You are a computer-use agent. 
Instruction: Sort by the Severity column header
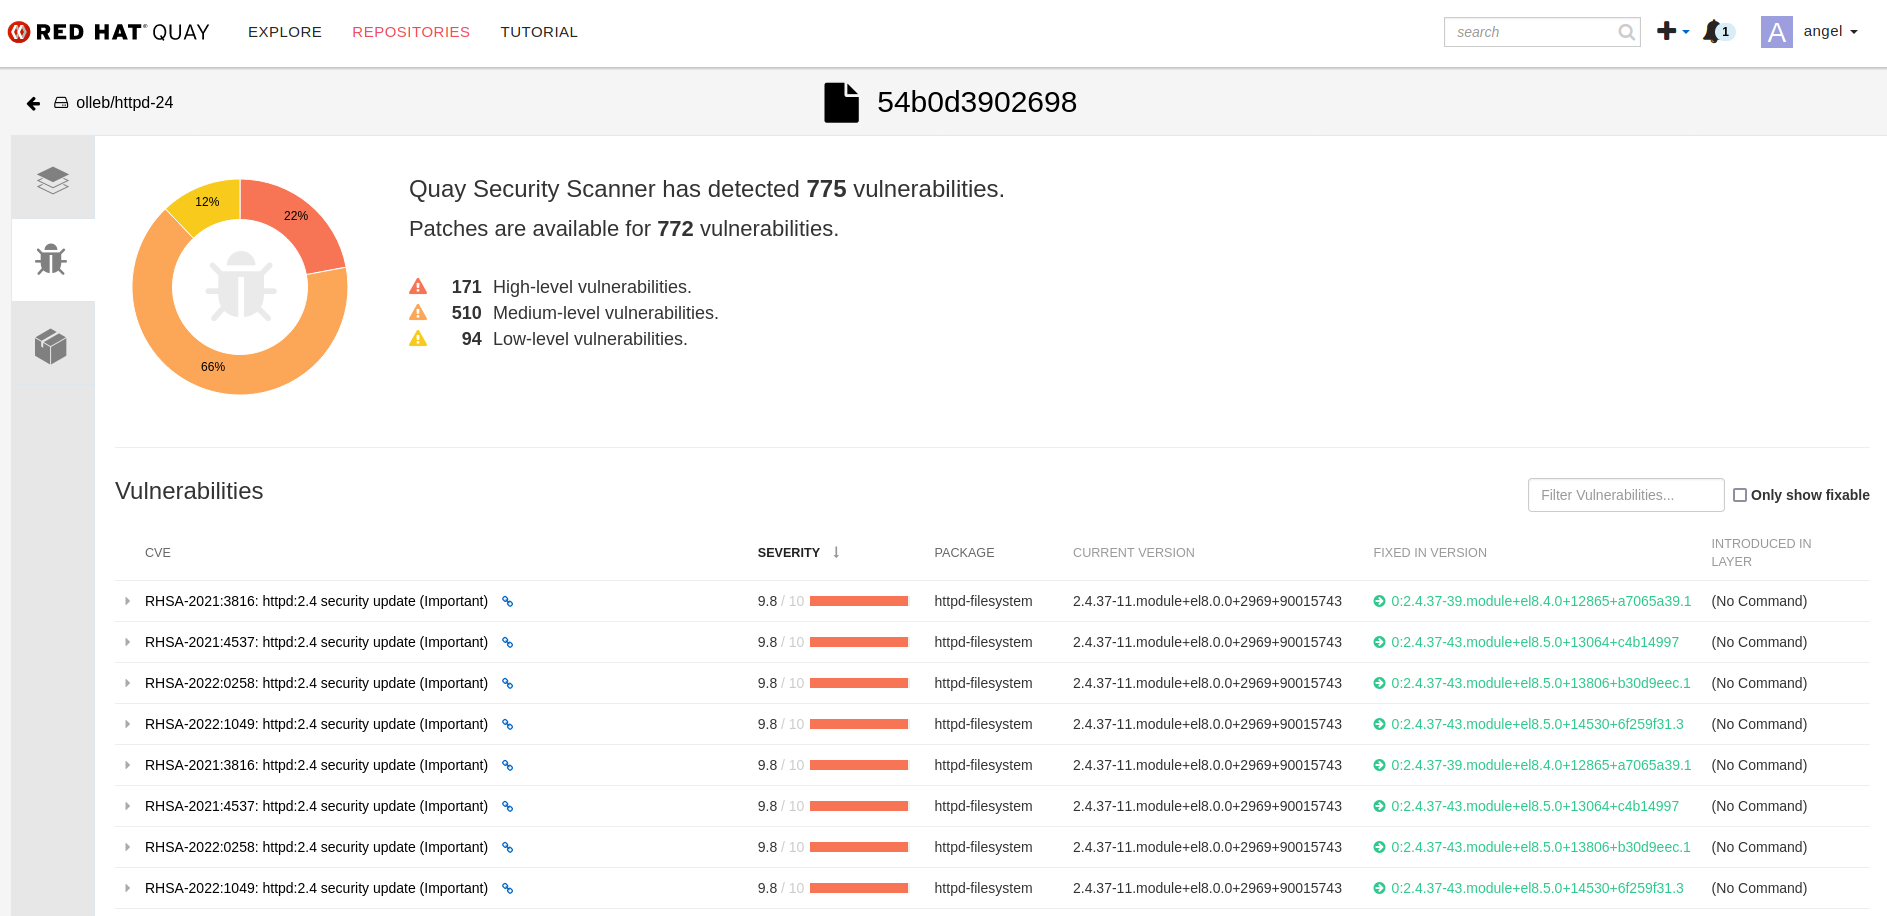(x=789, y=553)
